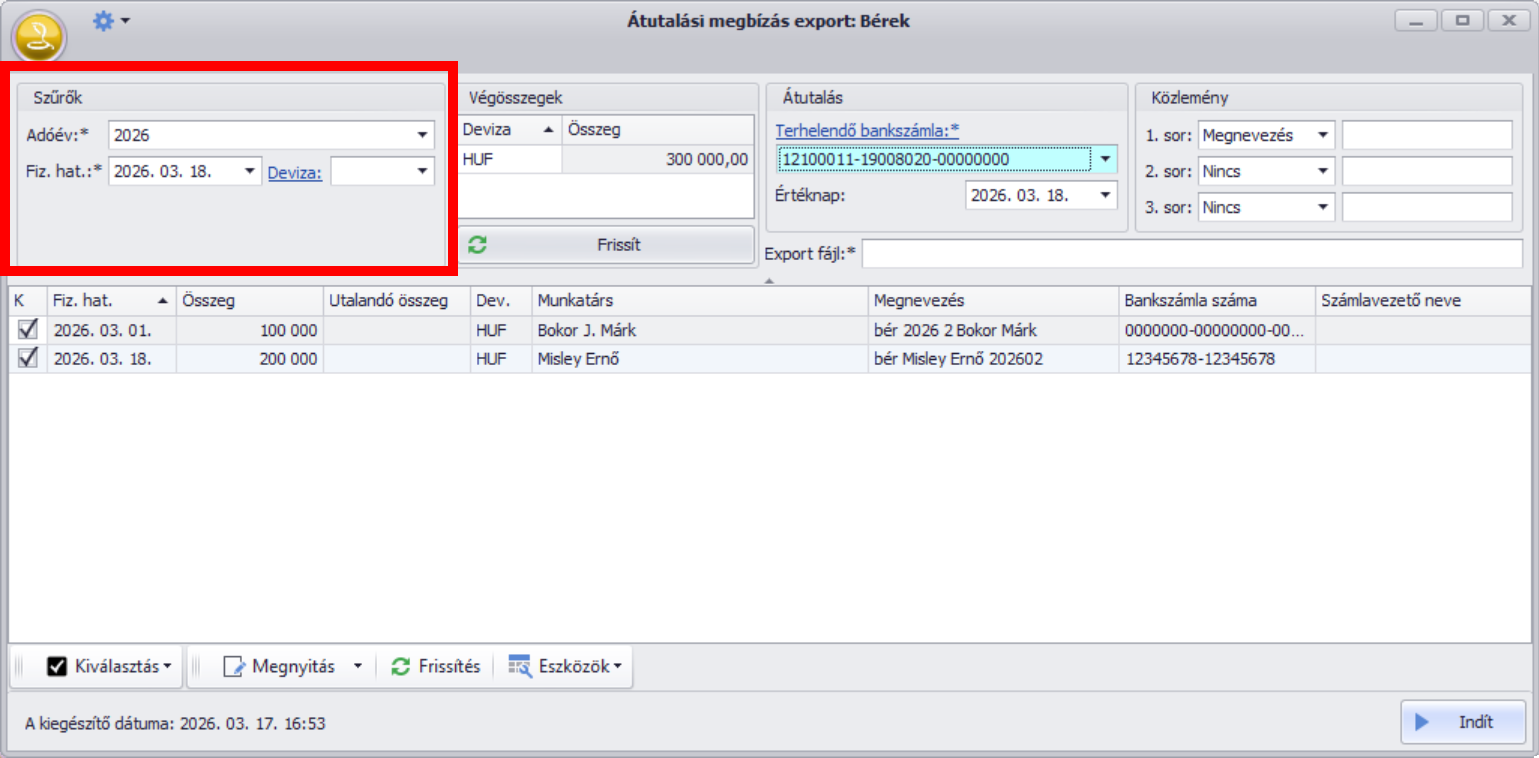Open the 1. sor Megnevezés dropdown
The width and height of the screenshot is (1539, 758).
[1323, 135]
